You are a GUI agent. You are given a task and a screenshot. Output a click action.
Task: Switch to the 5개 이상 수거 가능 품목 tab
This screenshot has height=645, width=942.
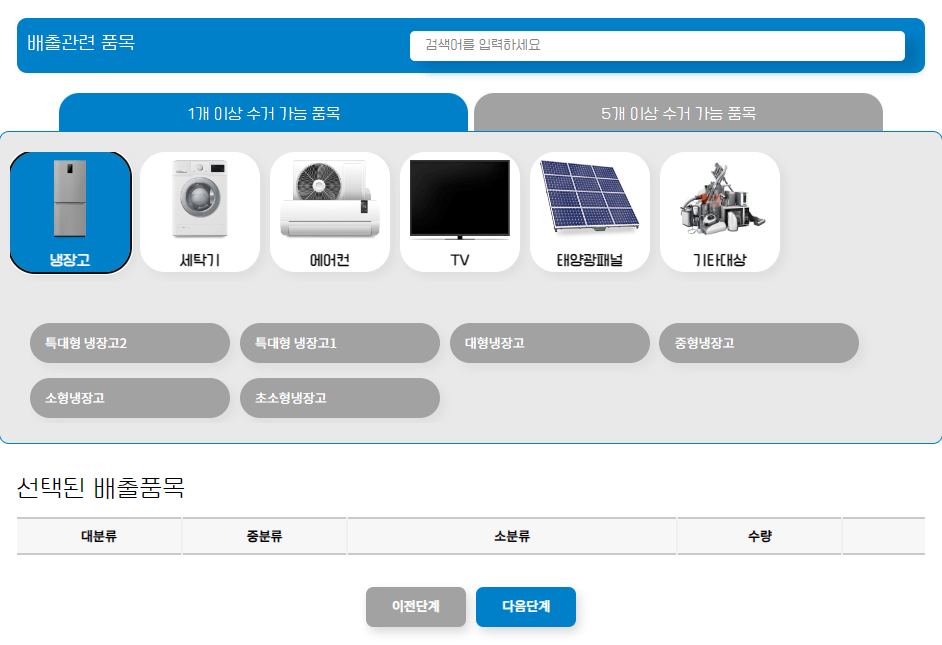point(678,113)
